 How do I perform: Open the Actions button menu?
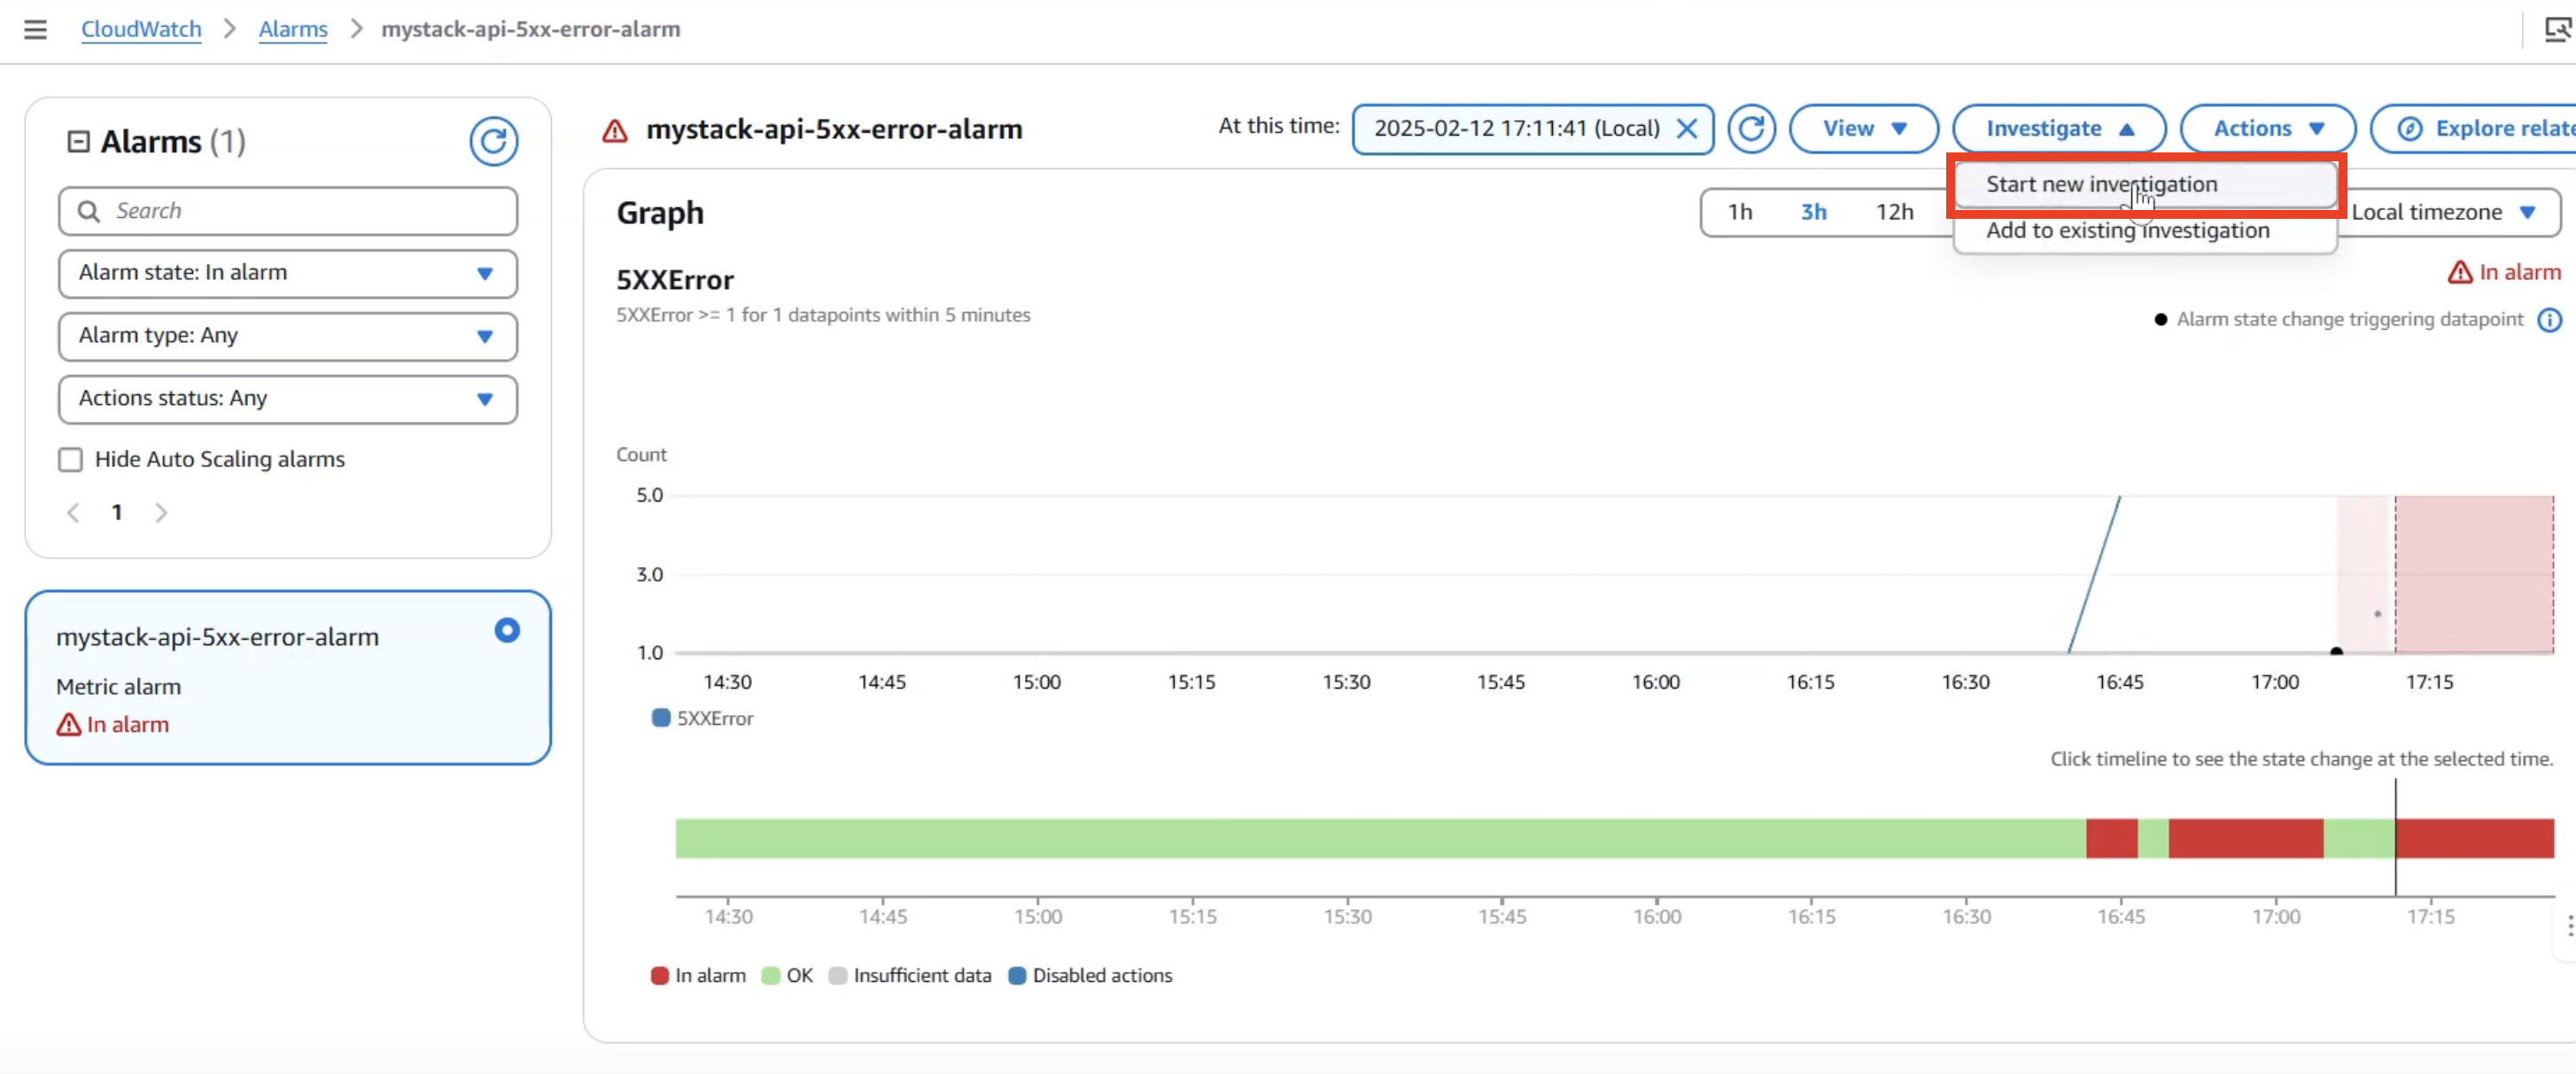[x=2267, y=129]
